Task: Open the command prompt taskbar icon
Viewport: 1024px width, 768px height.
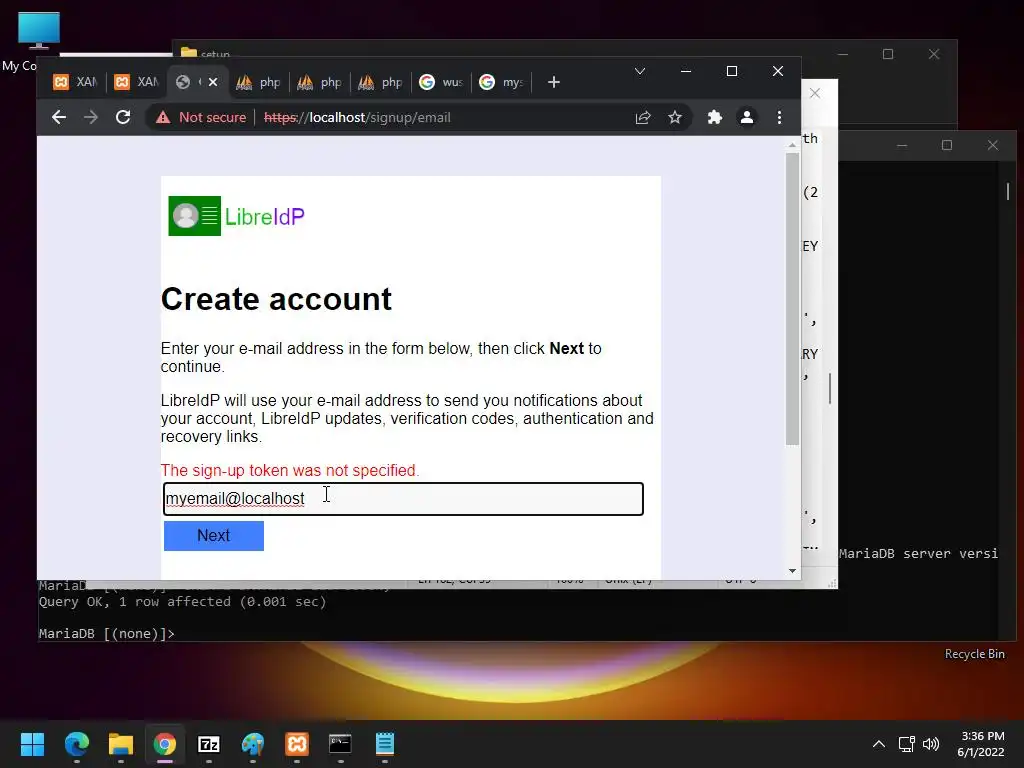Action: 340,744
